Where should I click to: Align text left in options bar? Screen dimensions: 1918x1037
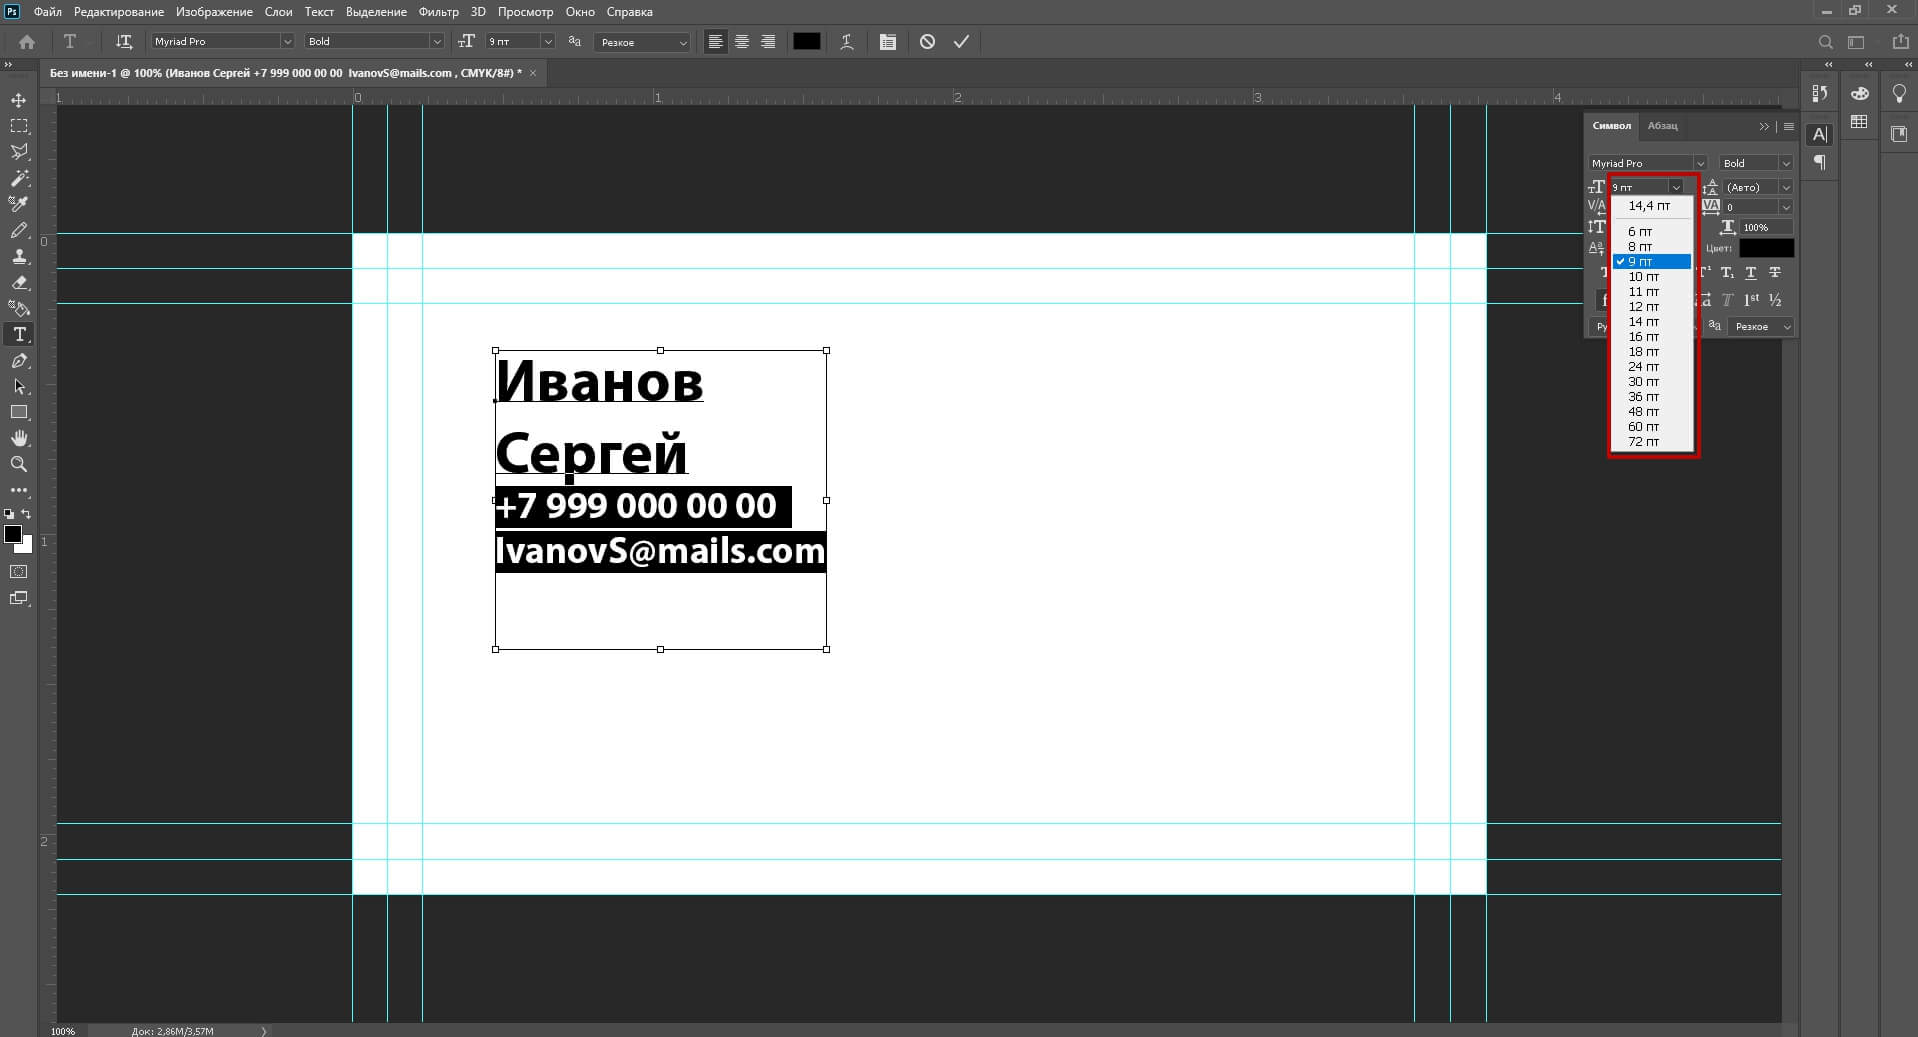pyautogui.click(x=715, y=42)
